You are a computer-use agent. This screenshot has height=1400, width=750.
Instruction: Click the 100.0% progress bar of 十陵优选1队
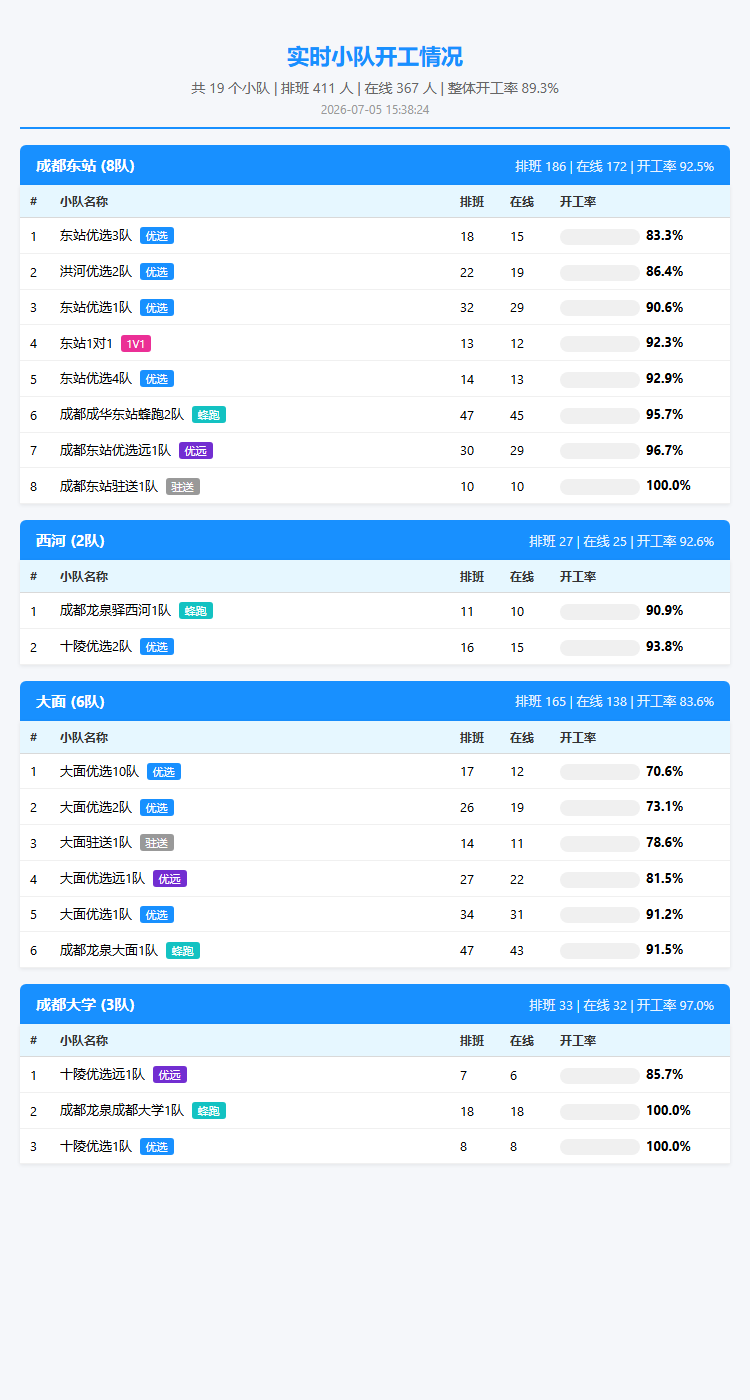pyautogui.click(x=600, y=1147)
